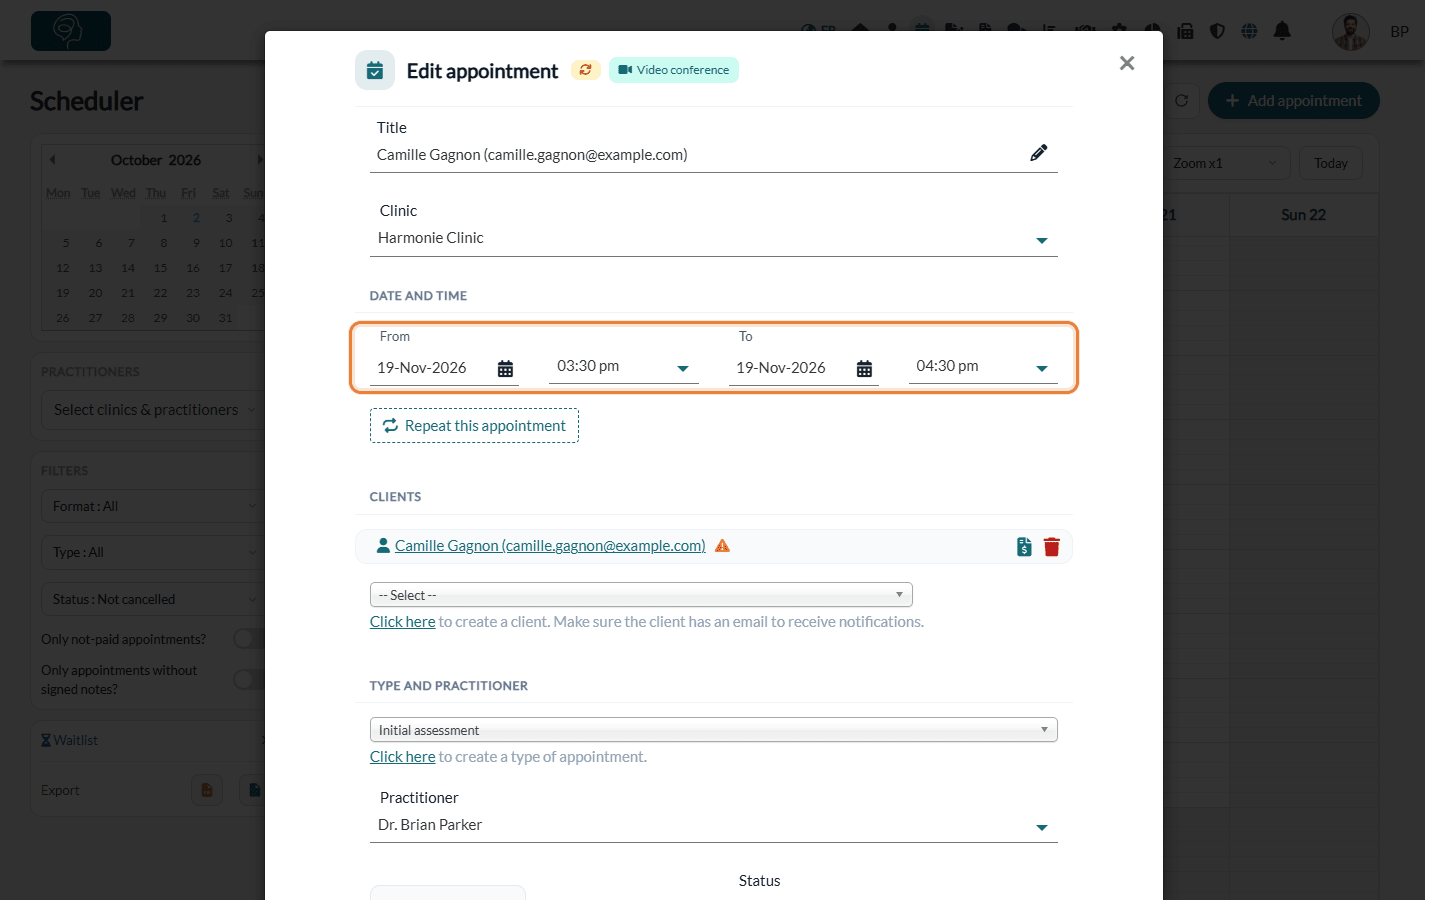The height and width of the screenshot is (900, 1440).
Task: Open the Format : All filter dropdown
Action: pyautogui.click(x=153, y=506)
